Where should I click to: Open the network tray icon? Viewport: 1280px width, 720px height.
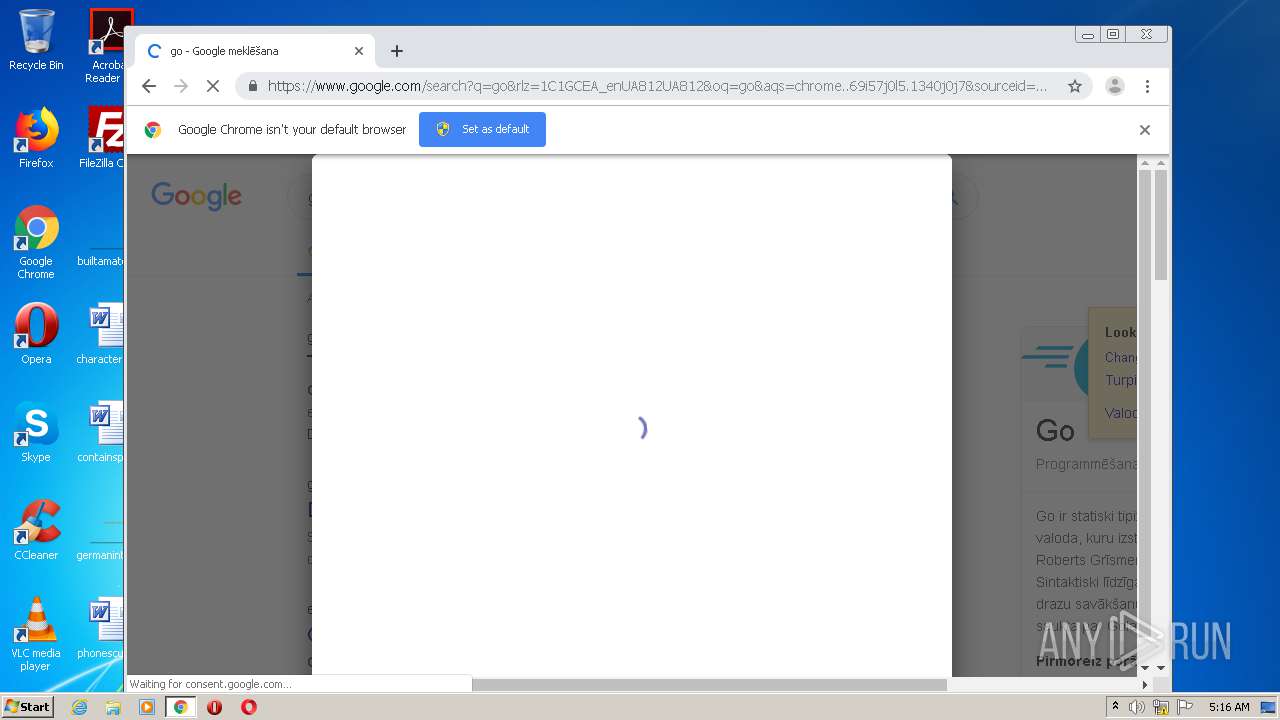(1161, 707)
